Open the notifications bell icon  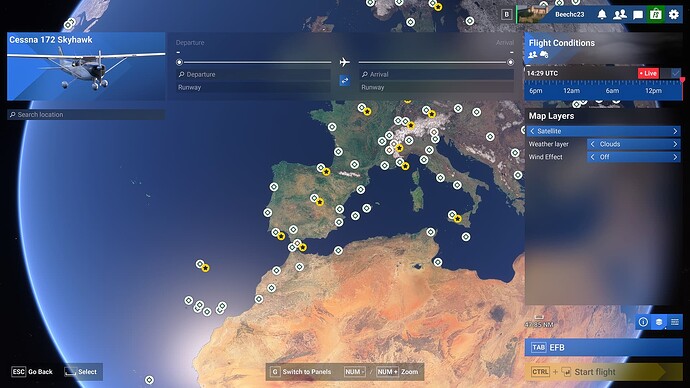(602, 15)
